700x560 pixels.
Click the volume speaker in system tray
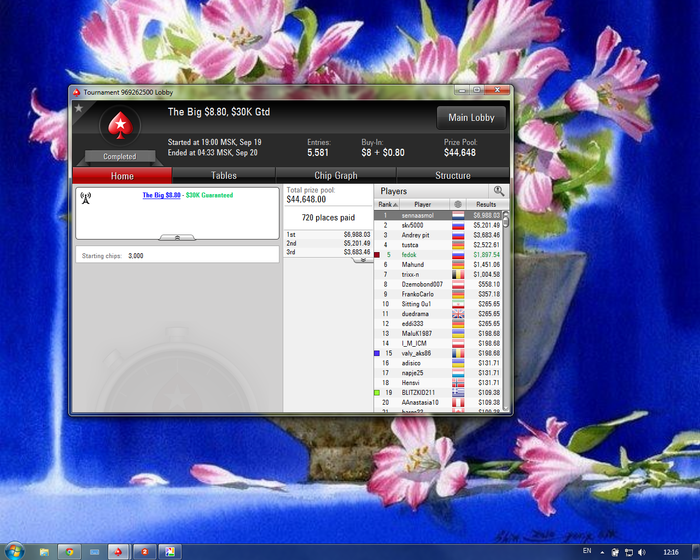642,552
